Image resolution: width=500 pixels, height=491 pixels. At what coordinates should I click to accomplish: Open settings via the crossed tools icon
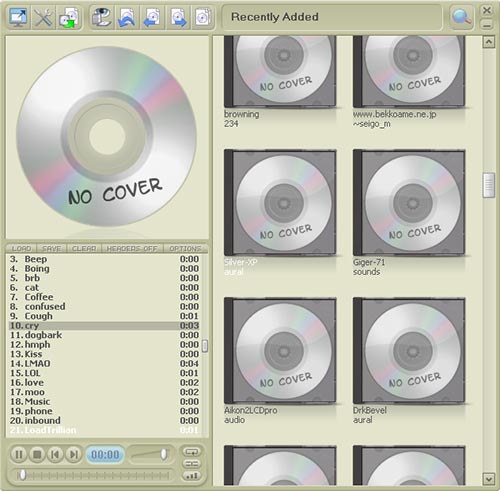(44, 17)
